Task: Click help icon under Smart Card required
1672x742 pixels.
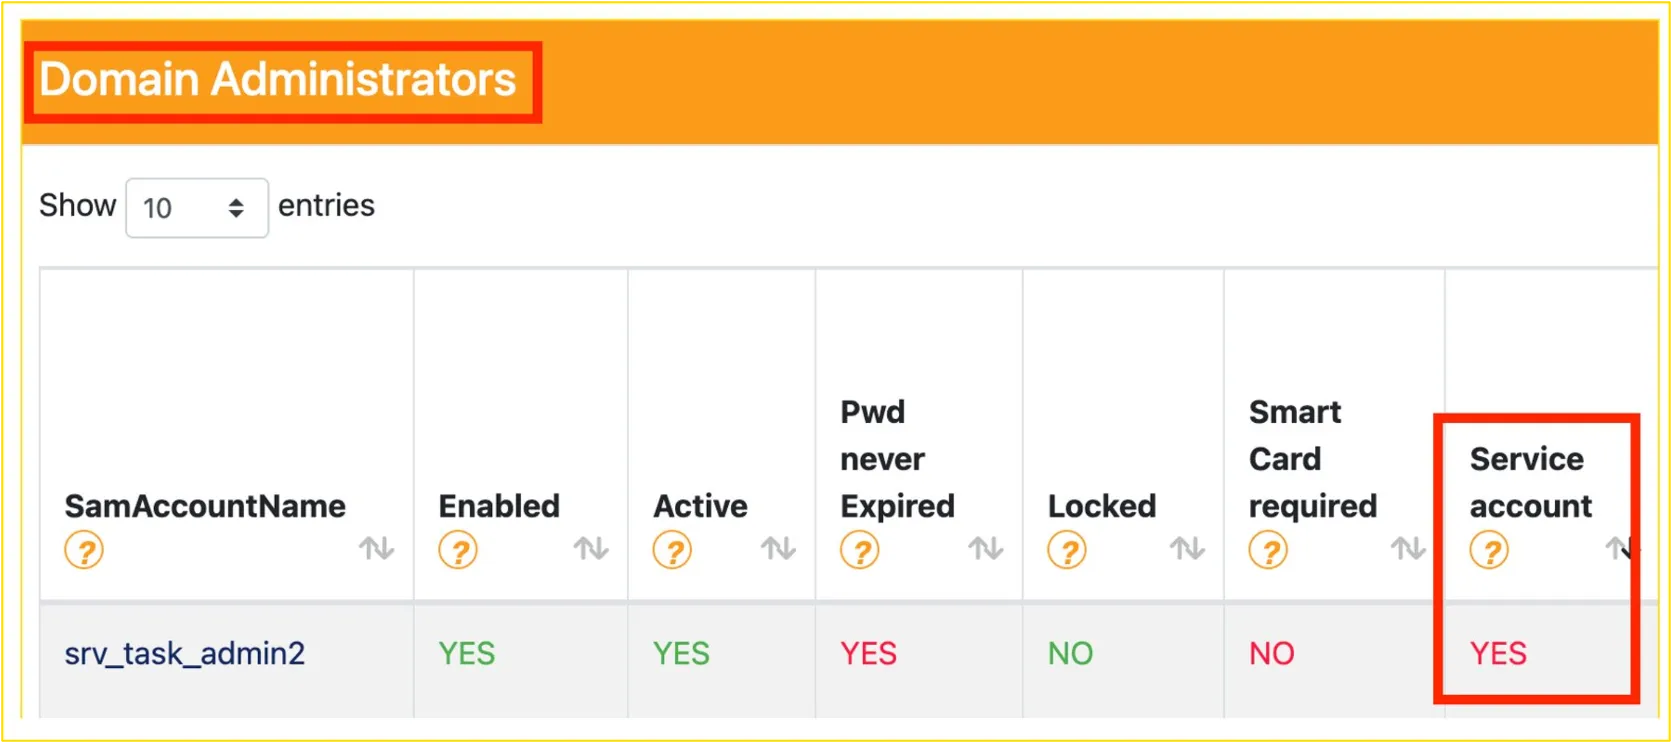Action: pos(1269,550)
